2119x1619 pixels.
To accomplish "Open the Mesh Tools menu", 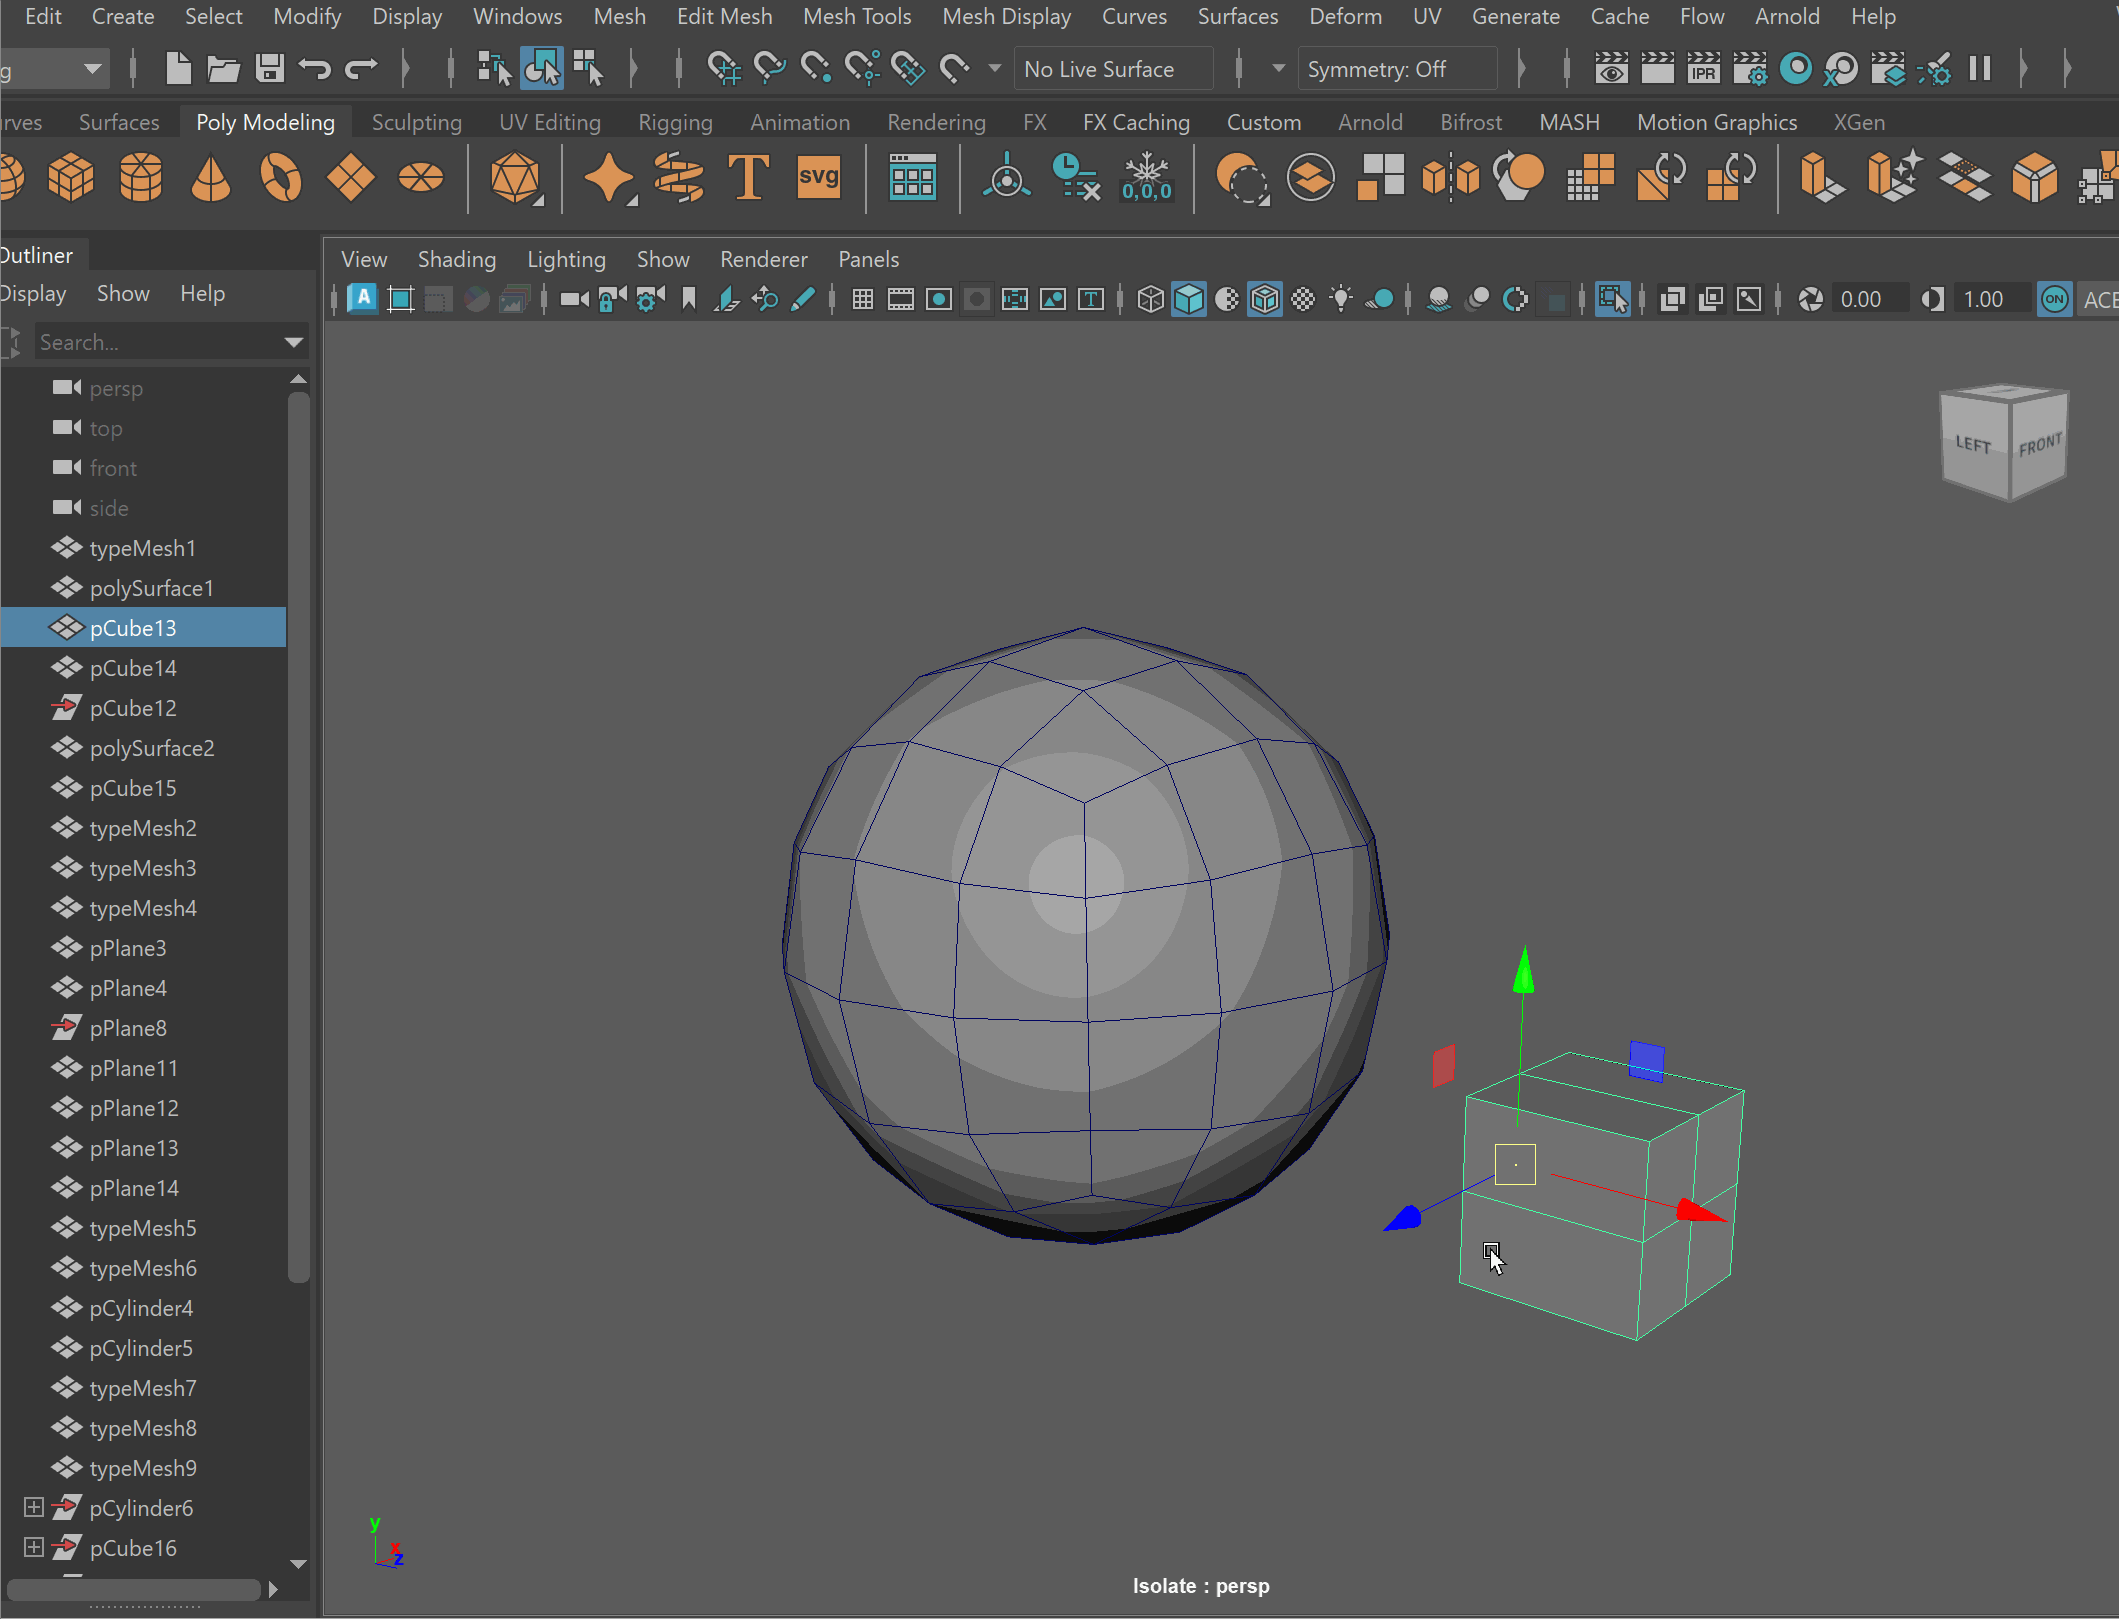I will click(857, 16).
